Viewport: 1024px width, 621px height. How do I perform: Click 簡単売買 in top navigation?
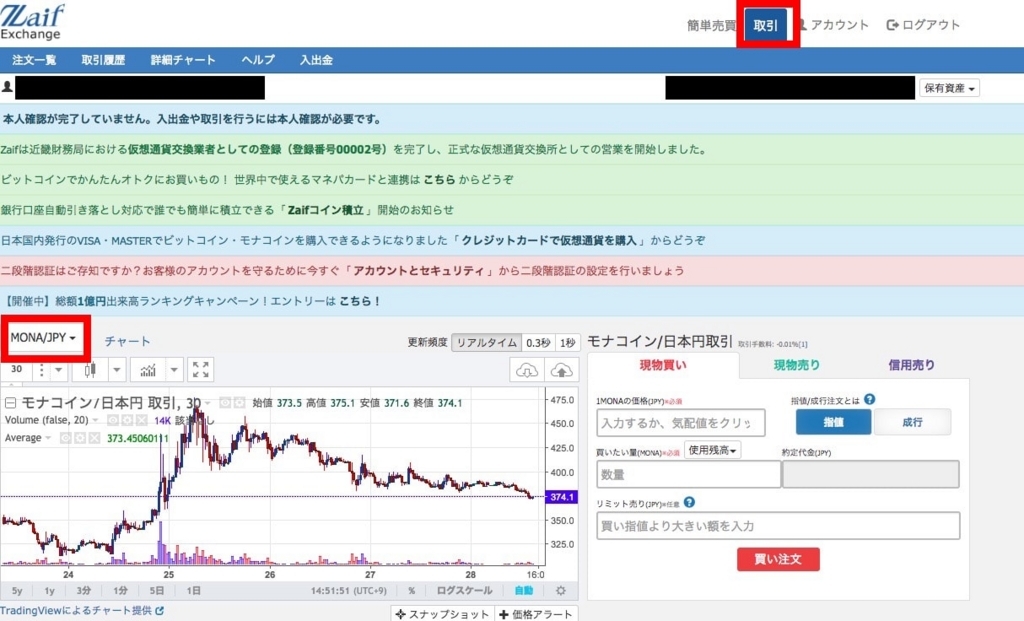click(x=711, y=25)
